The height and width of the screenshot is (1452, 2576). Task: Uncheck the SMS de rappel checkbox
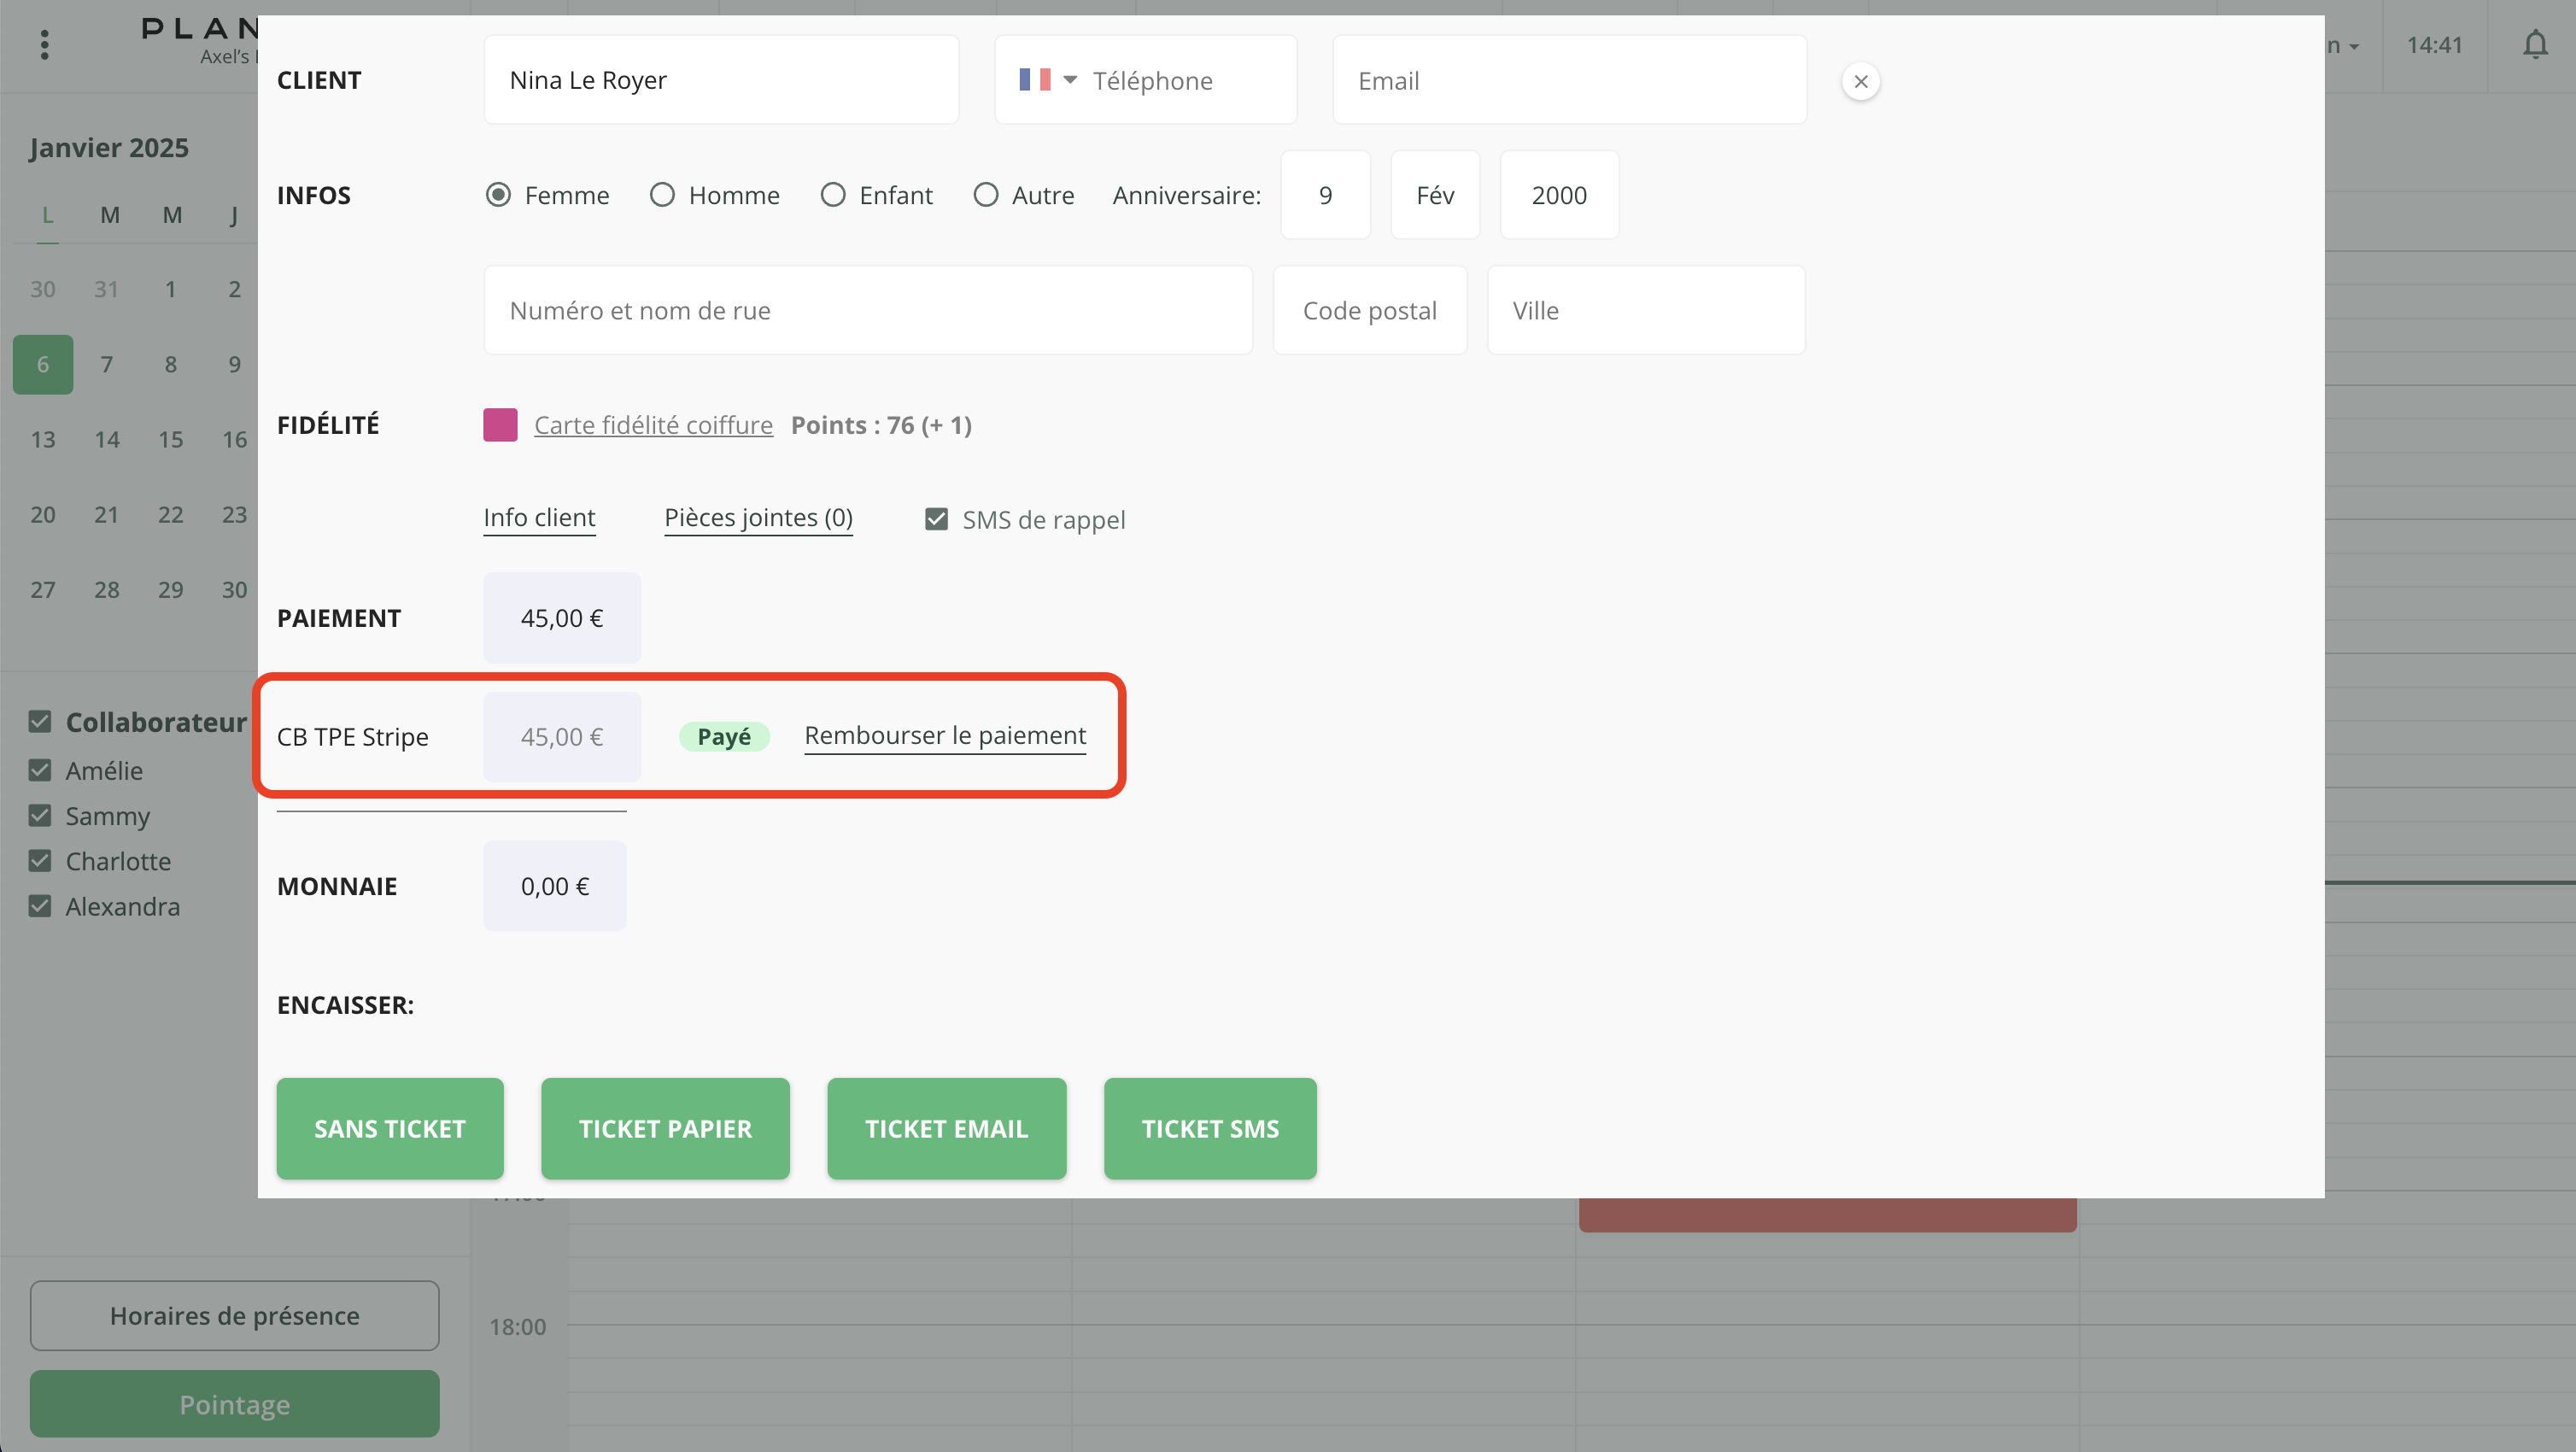(x=936, y=519)
